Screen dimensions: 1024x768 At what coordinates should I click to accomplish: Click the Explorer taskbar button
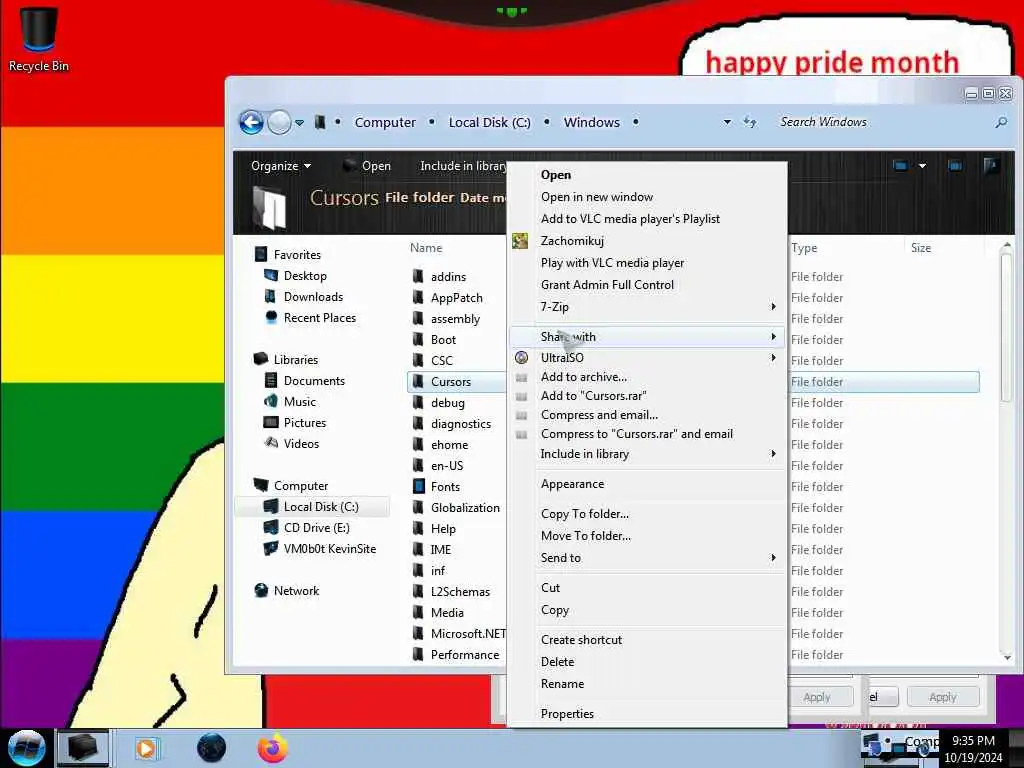pos(82,748)
